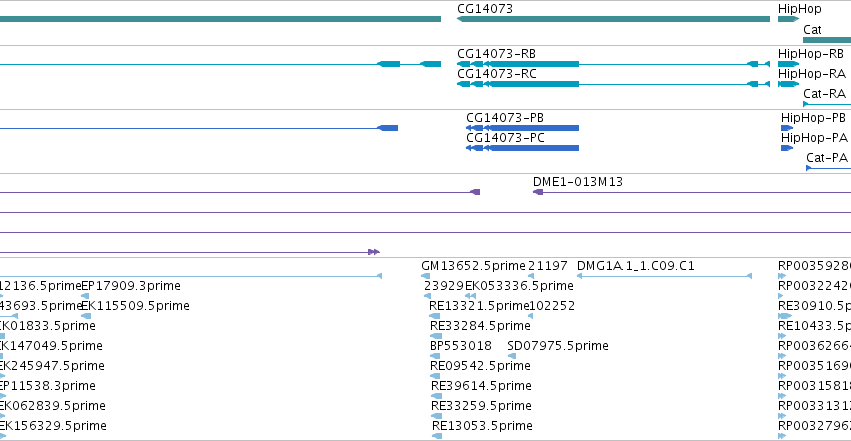This screenshot has width=851, height=441.
Task: Select the CG14073 gene bar
Action: click(613, 19)
